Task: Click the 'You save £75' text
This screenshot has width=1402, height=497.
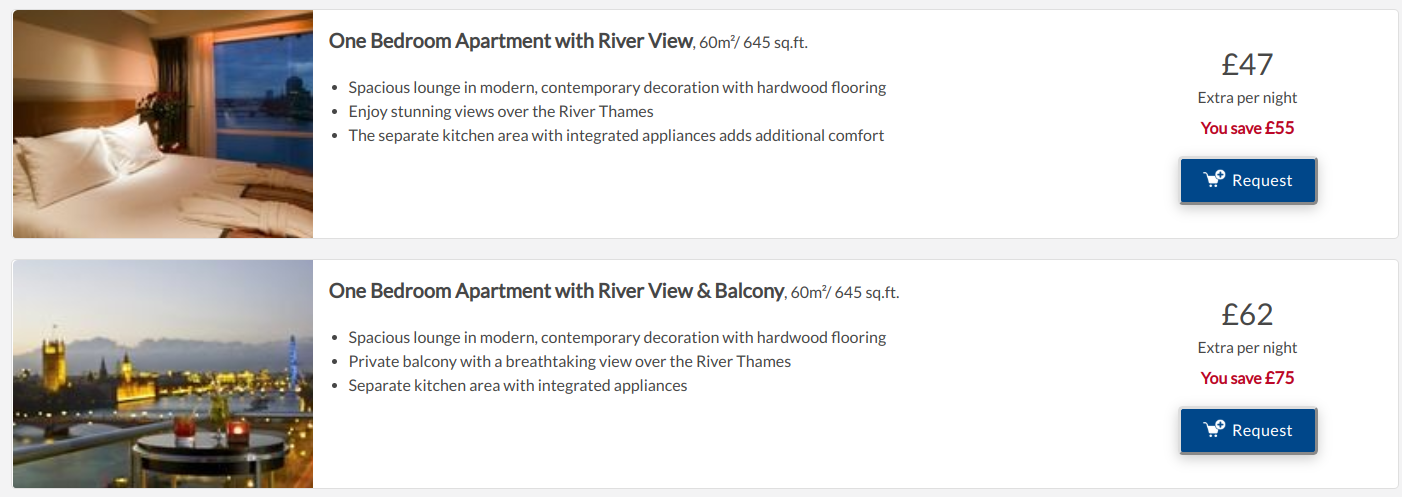Action: click(x=1247, y=378)
